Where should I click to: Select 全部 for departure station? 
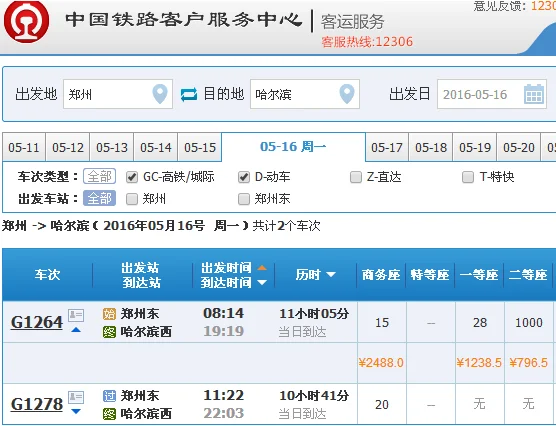click(99, 198)
